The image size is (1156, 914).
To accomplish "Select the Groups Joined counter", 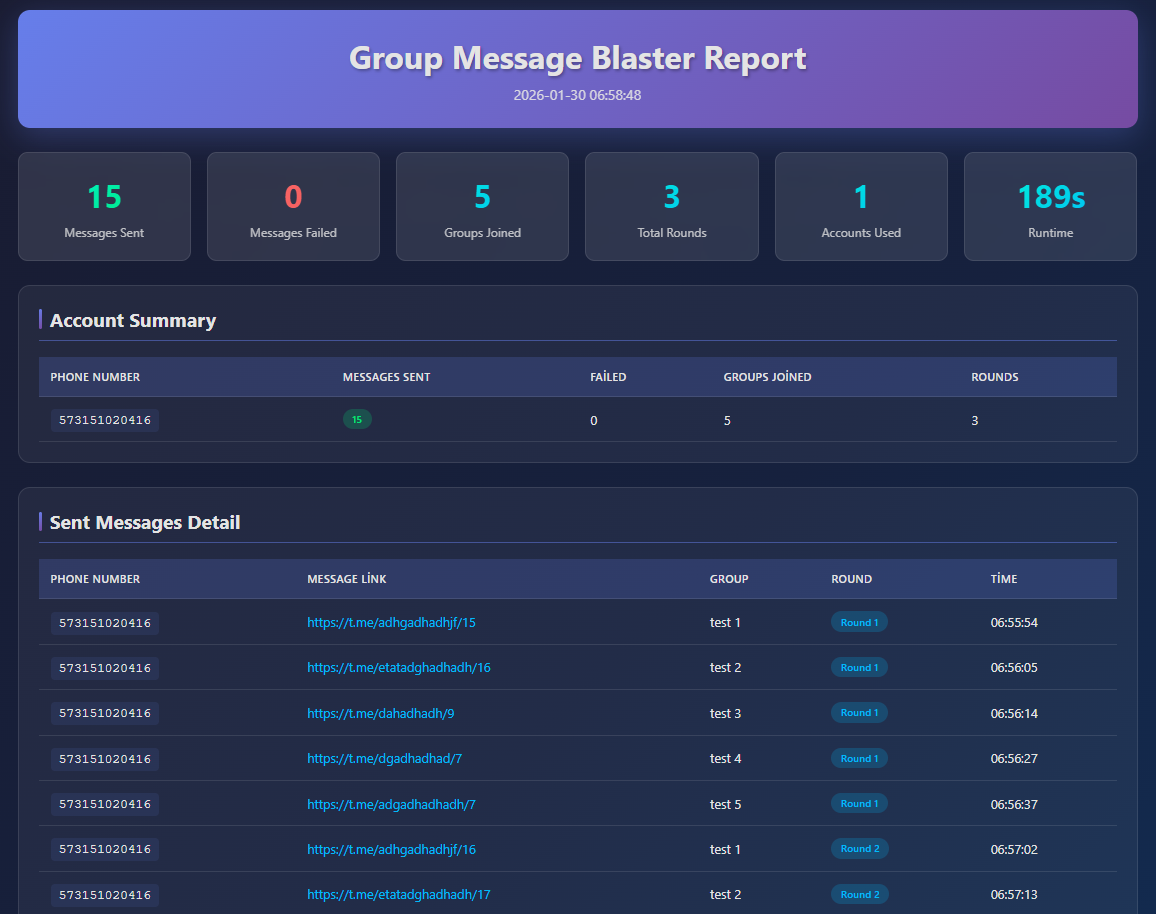I will (x=482, y=206).
